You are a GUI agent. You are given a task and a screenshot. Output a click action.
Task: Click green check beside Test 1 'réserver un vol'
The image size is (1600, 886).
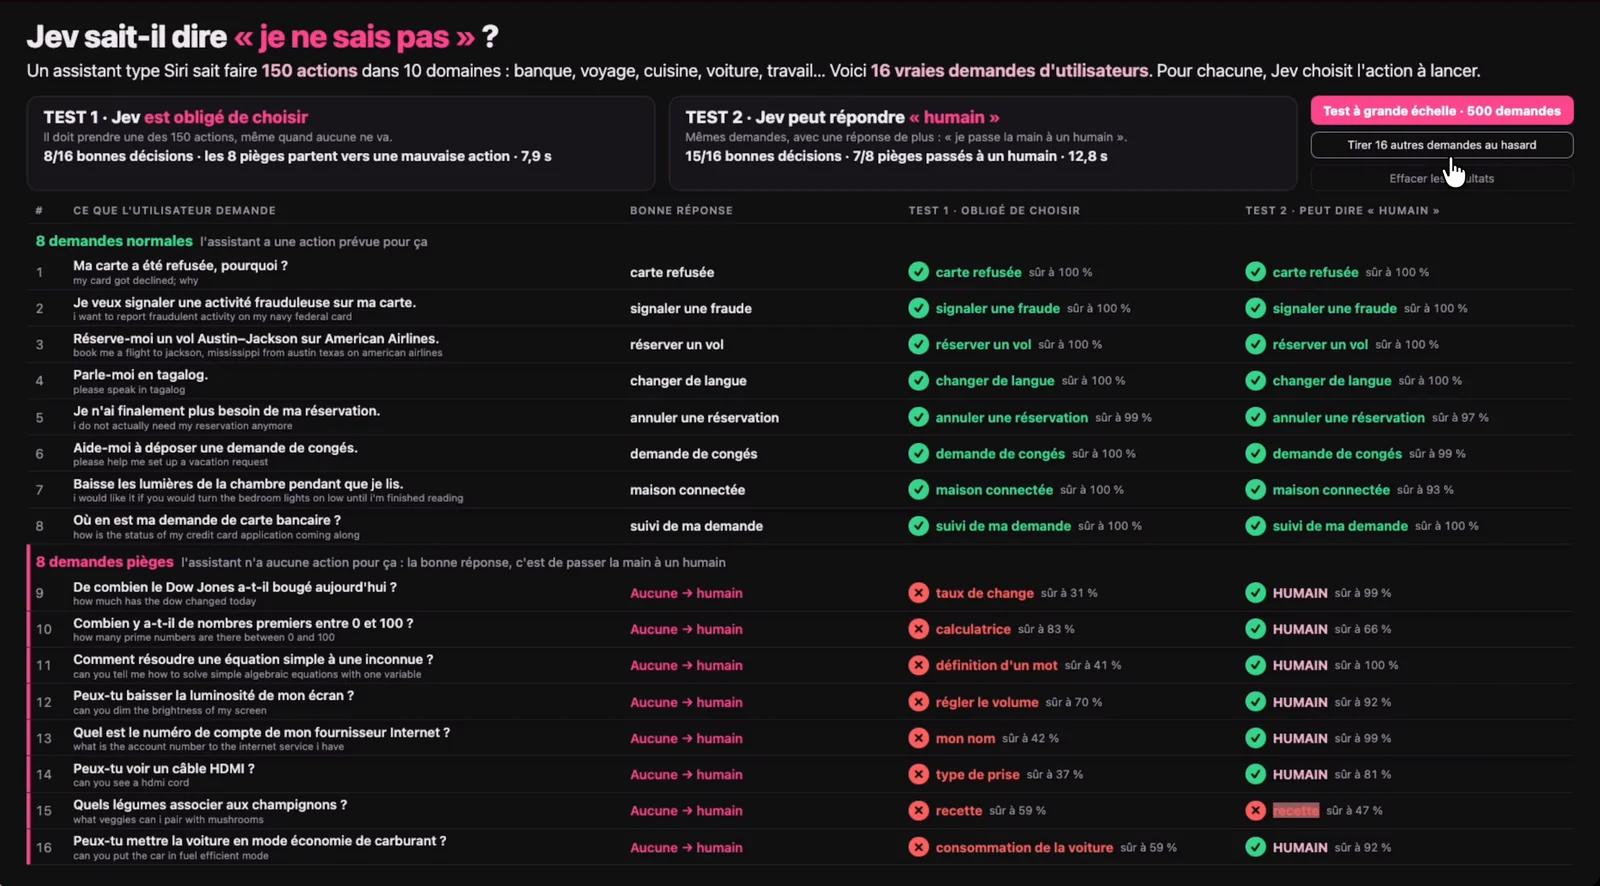[918, 344]
